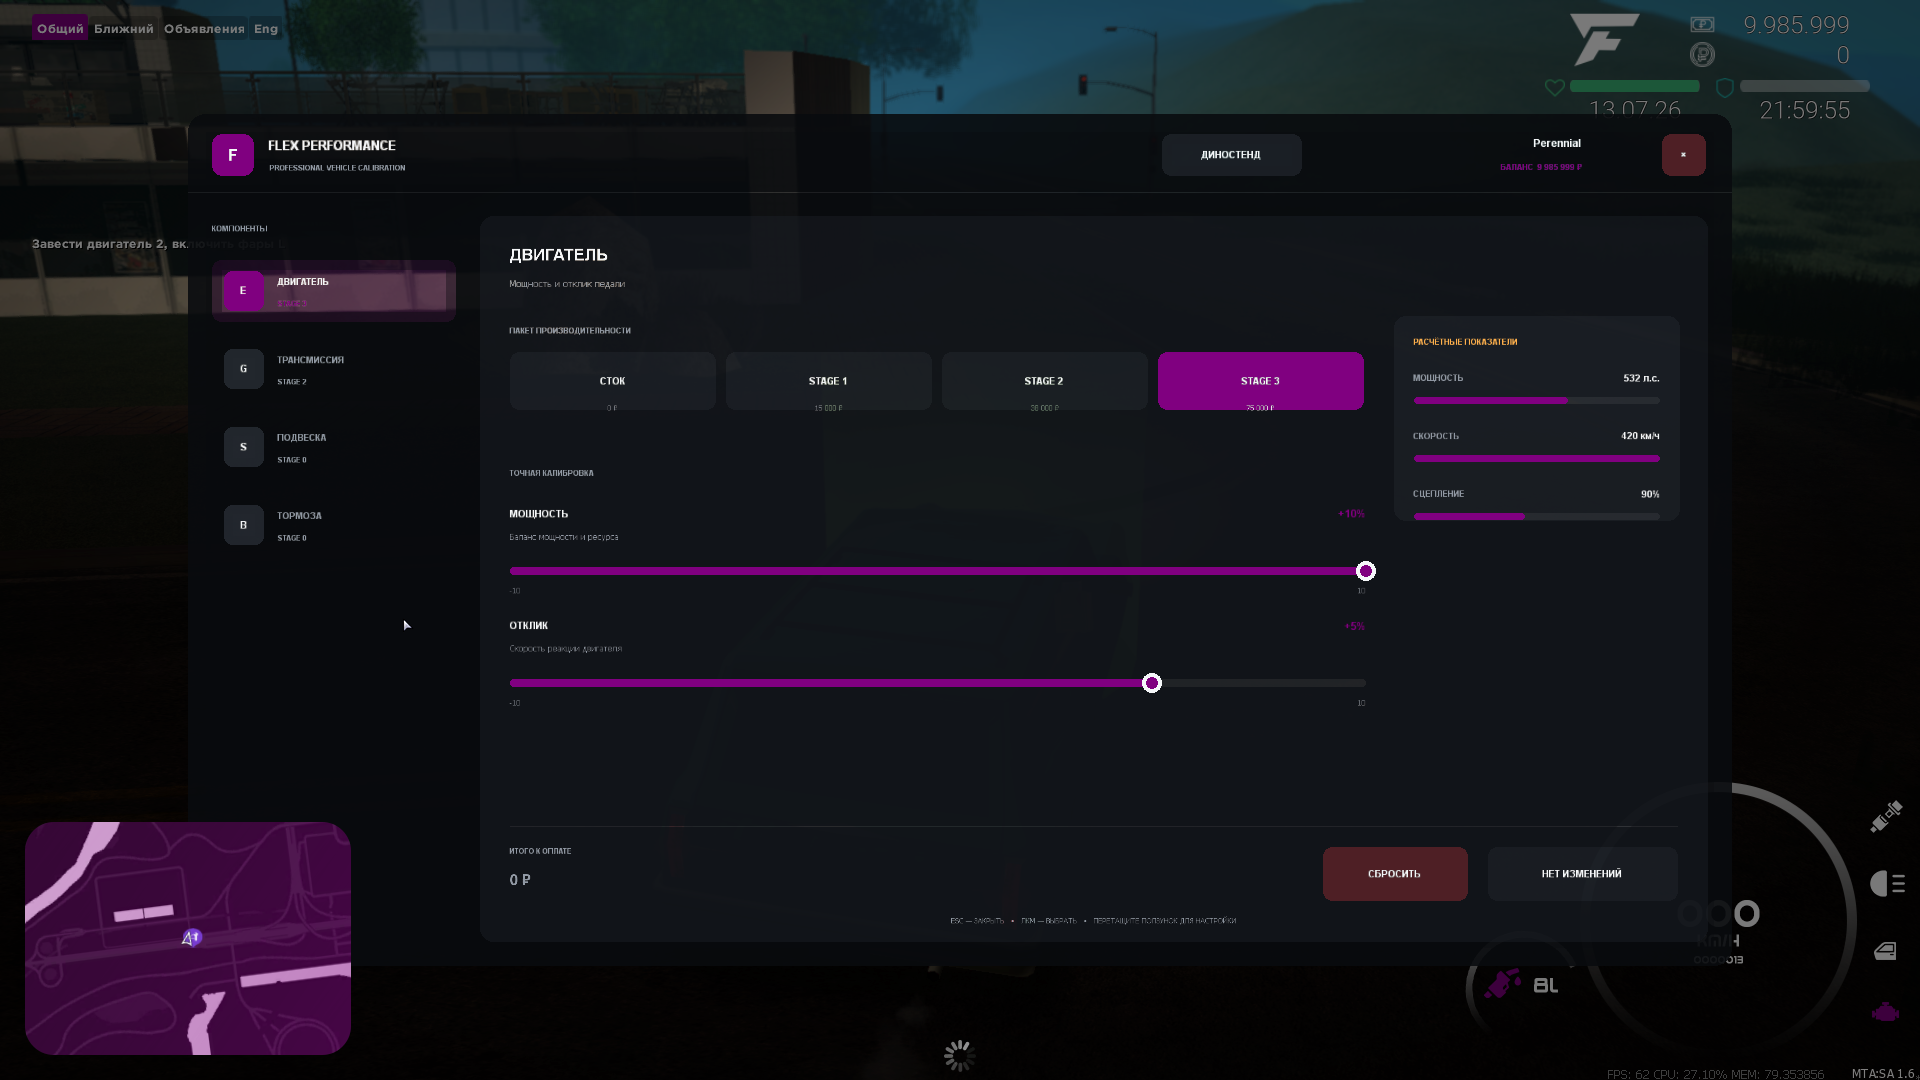Screen dimensions: 1920x1080
Task: Open the Трансмиссия component section
Action: click(334, 369)
